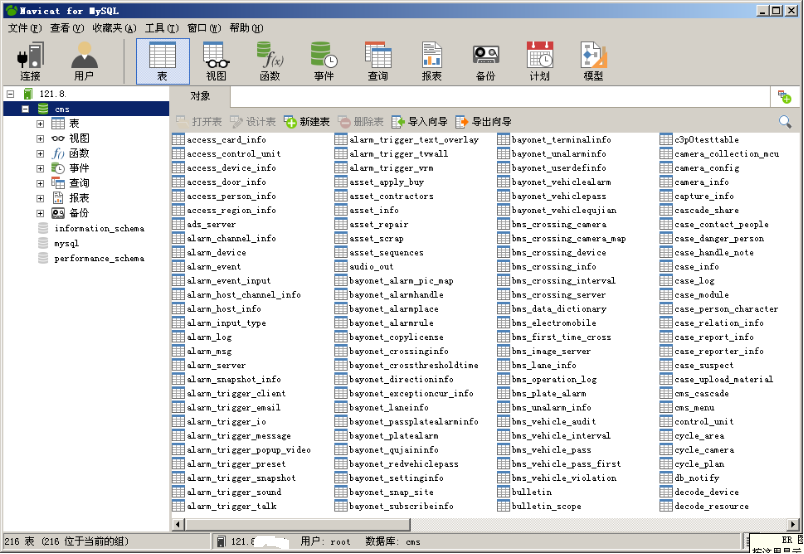Launch the 导入向导 (Import Wizard) button
The width and height of the screenshot is (804, 554).
pos(421,122)
